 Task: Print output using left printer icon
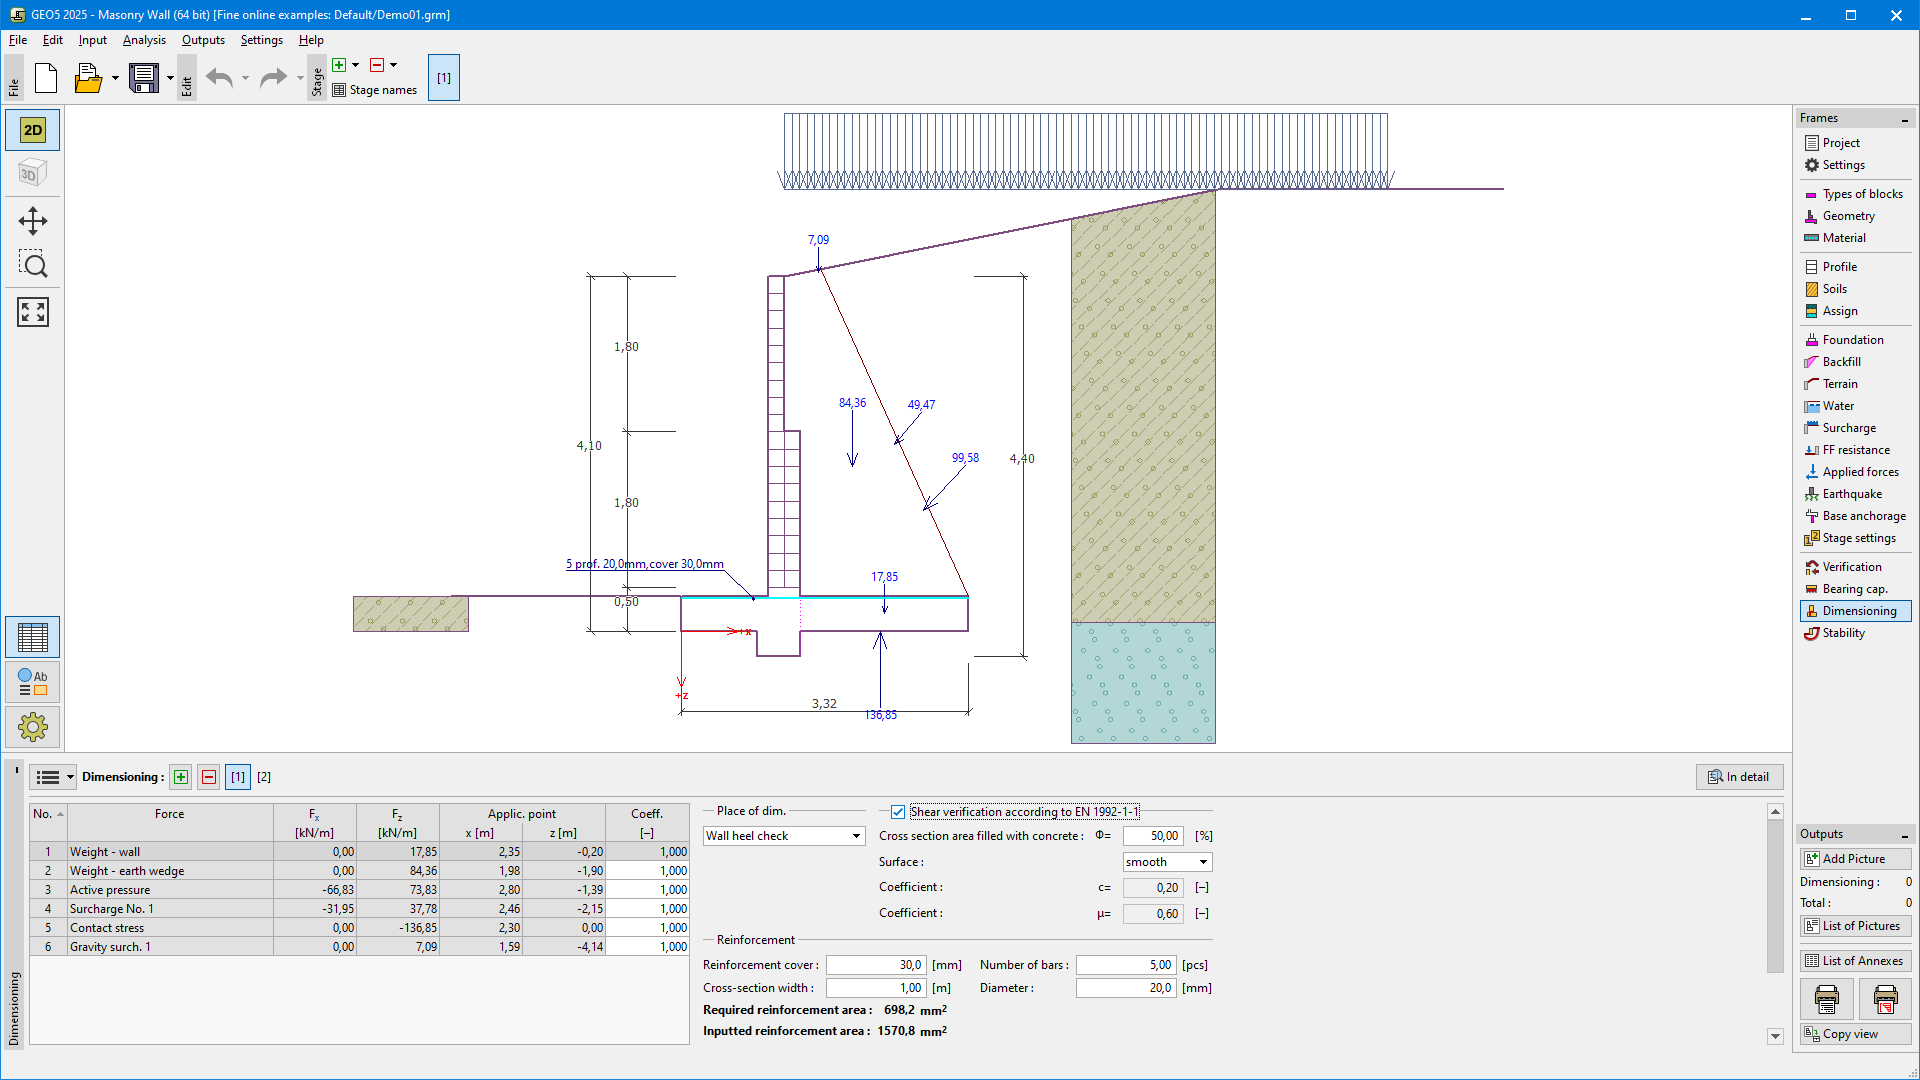tap(1826, 998)
